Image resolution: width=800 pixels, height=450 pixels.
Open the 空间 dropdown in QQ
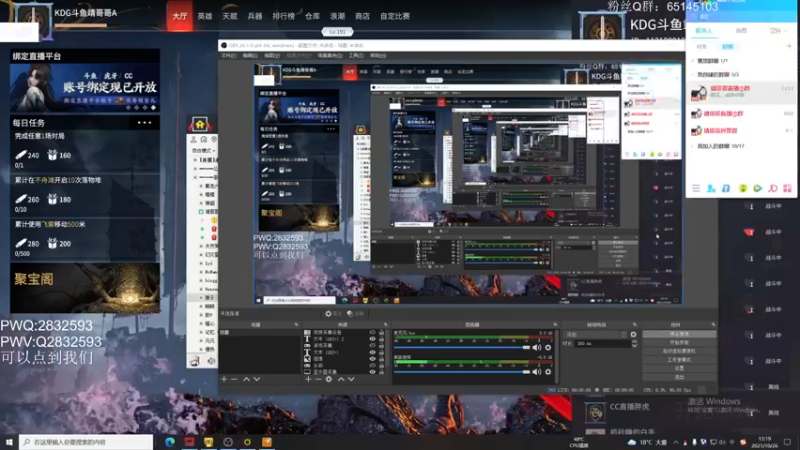tap(778, 31)
